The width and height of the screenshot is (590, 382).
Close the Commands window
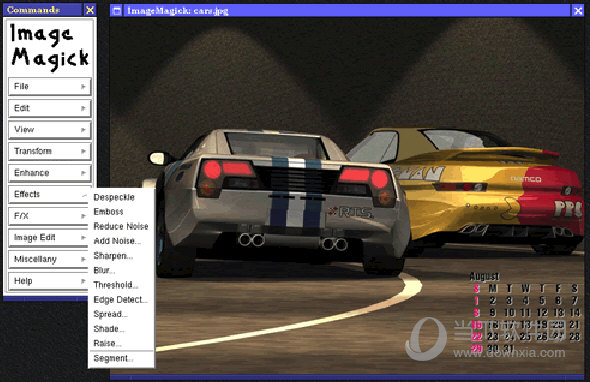(x=90, y=10)
